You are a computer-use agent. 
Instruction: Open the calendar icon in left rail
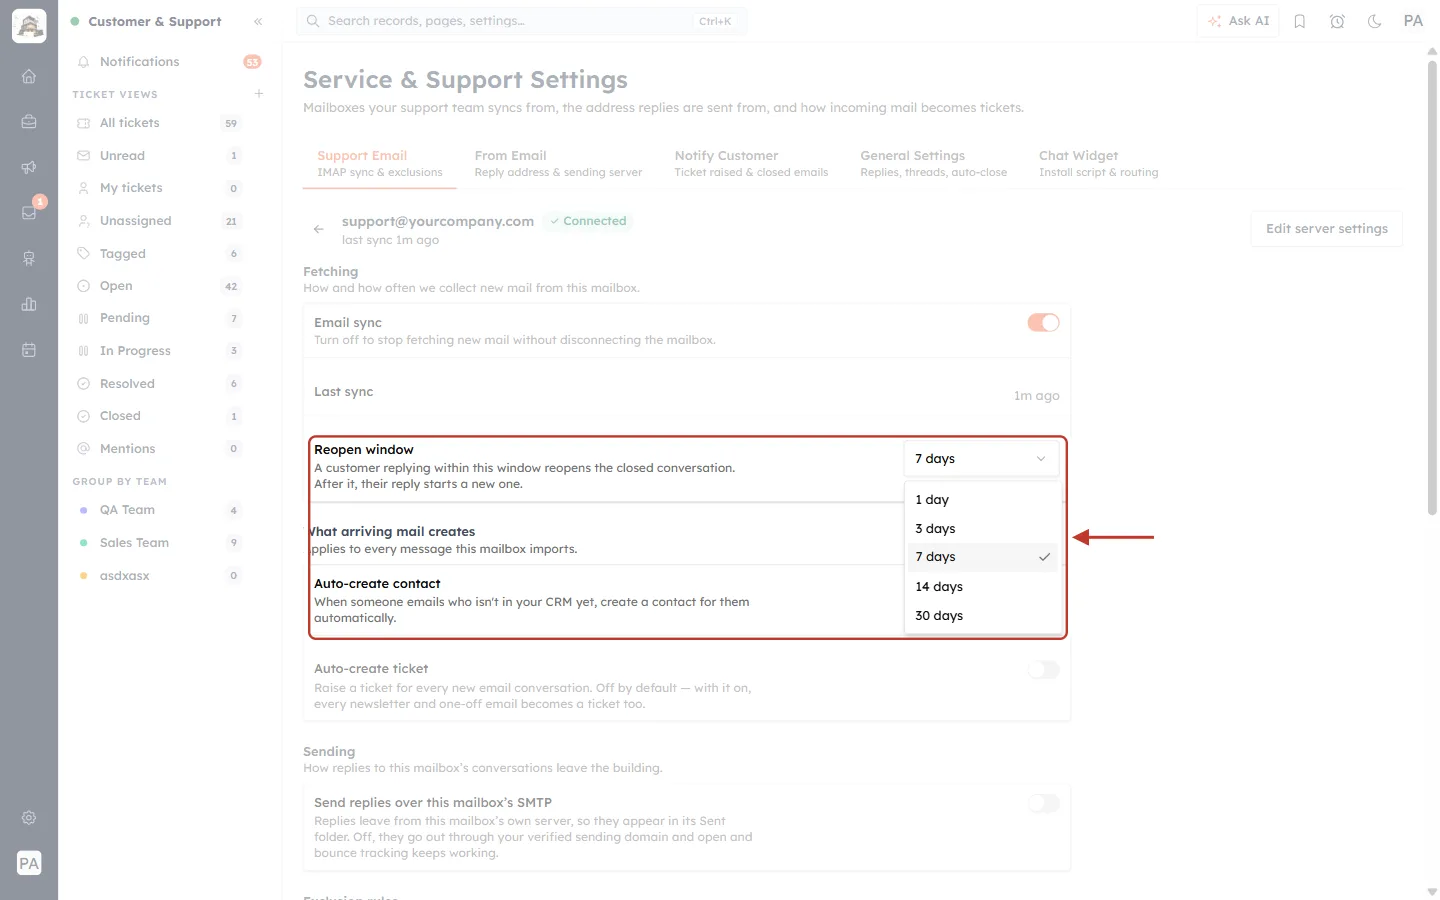point(29,350)
